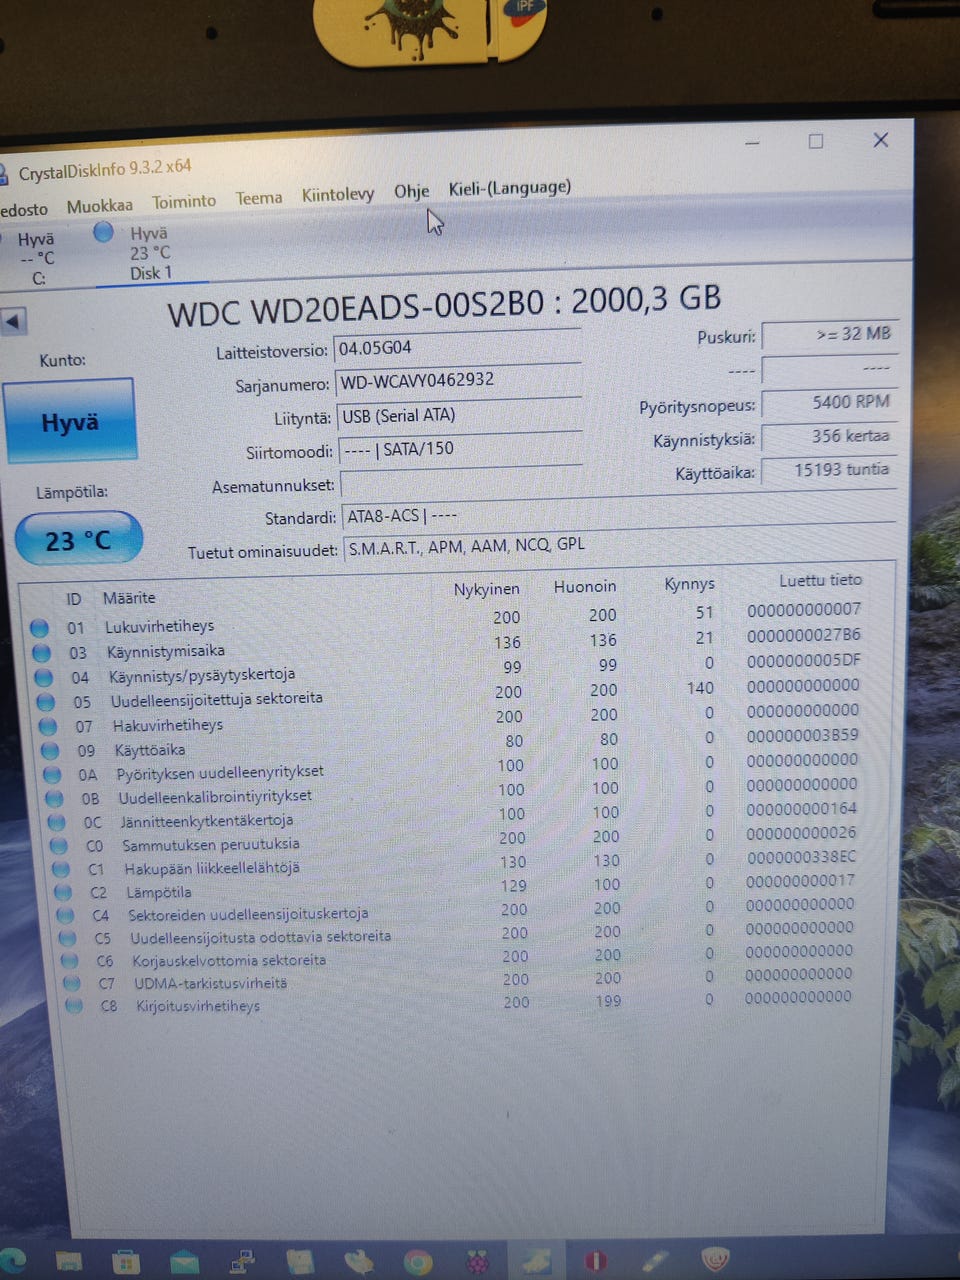Click the status icon for Hakuvirheiheys
This screenshot has height=1280, width=960.
click(47, 726)
